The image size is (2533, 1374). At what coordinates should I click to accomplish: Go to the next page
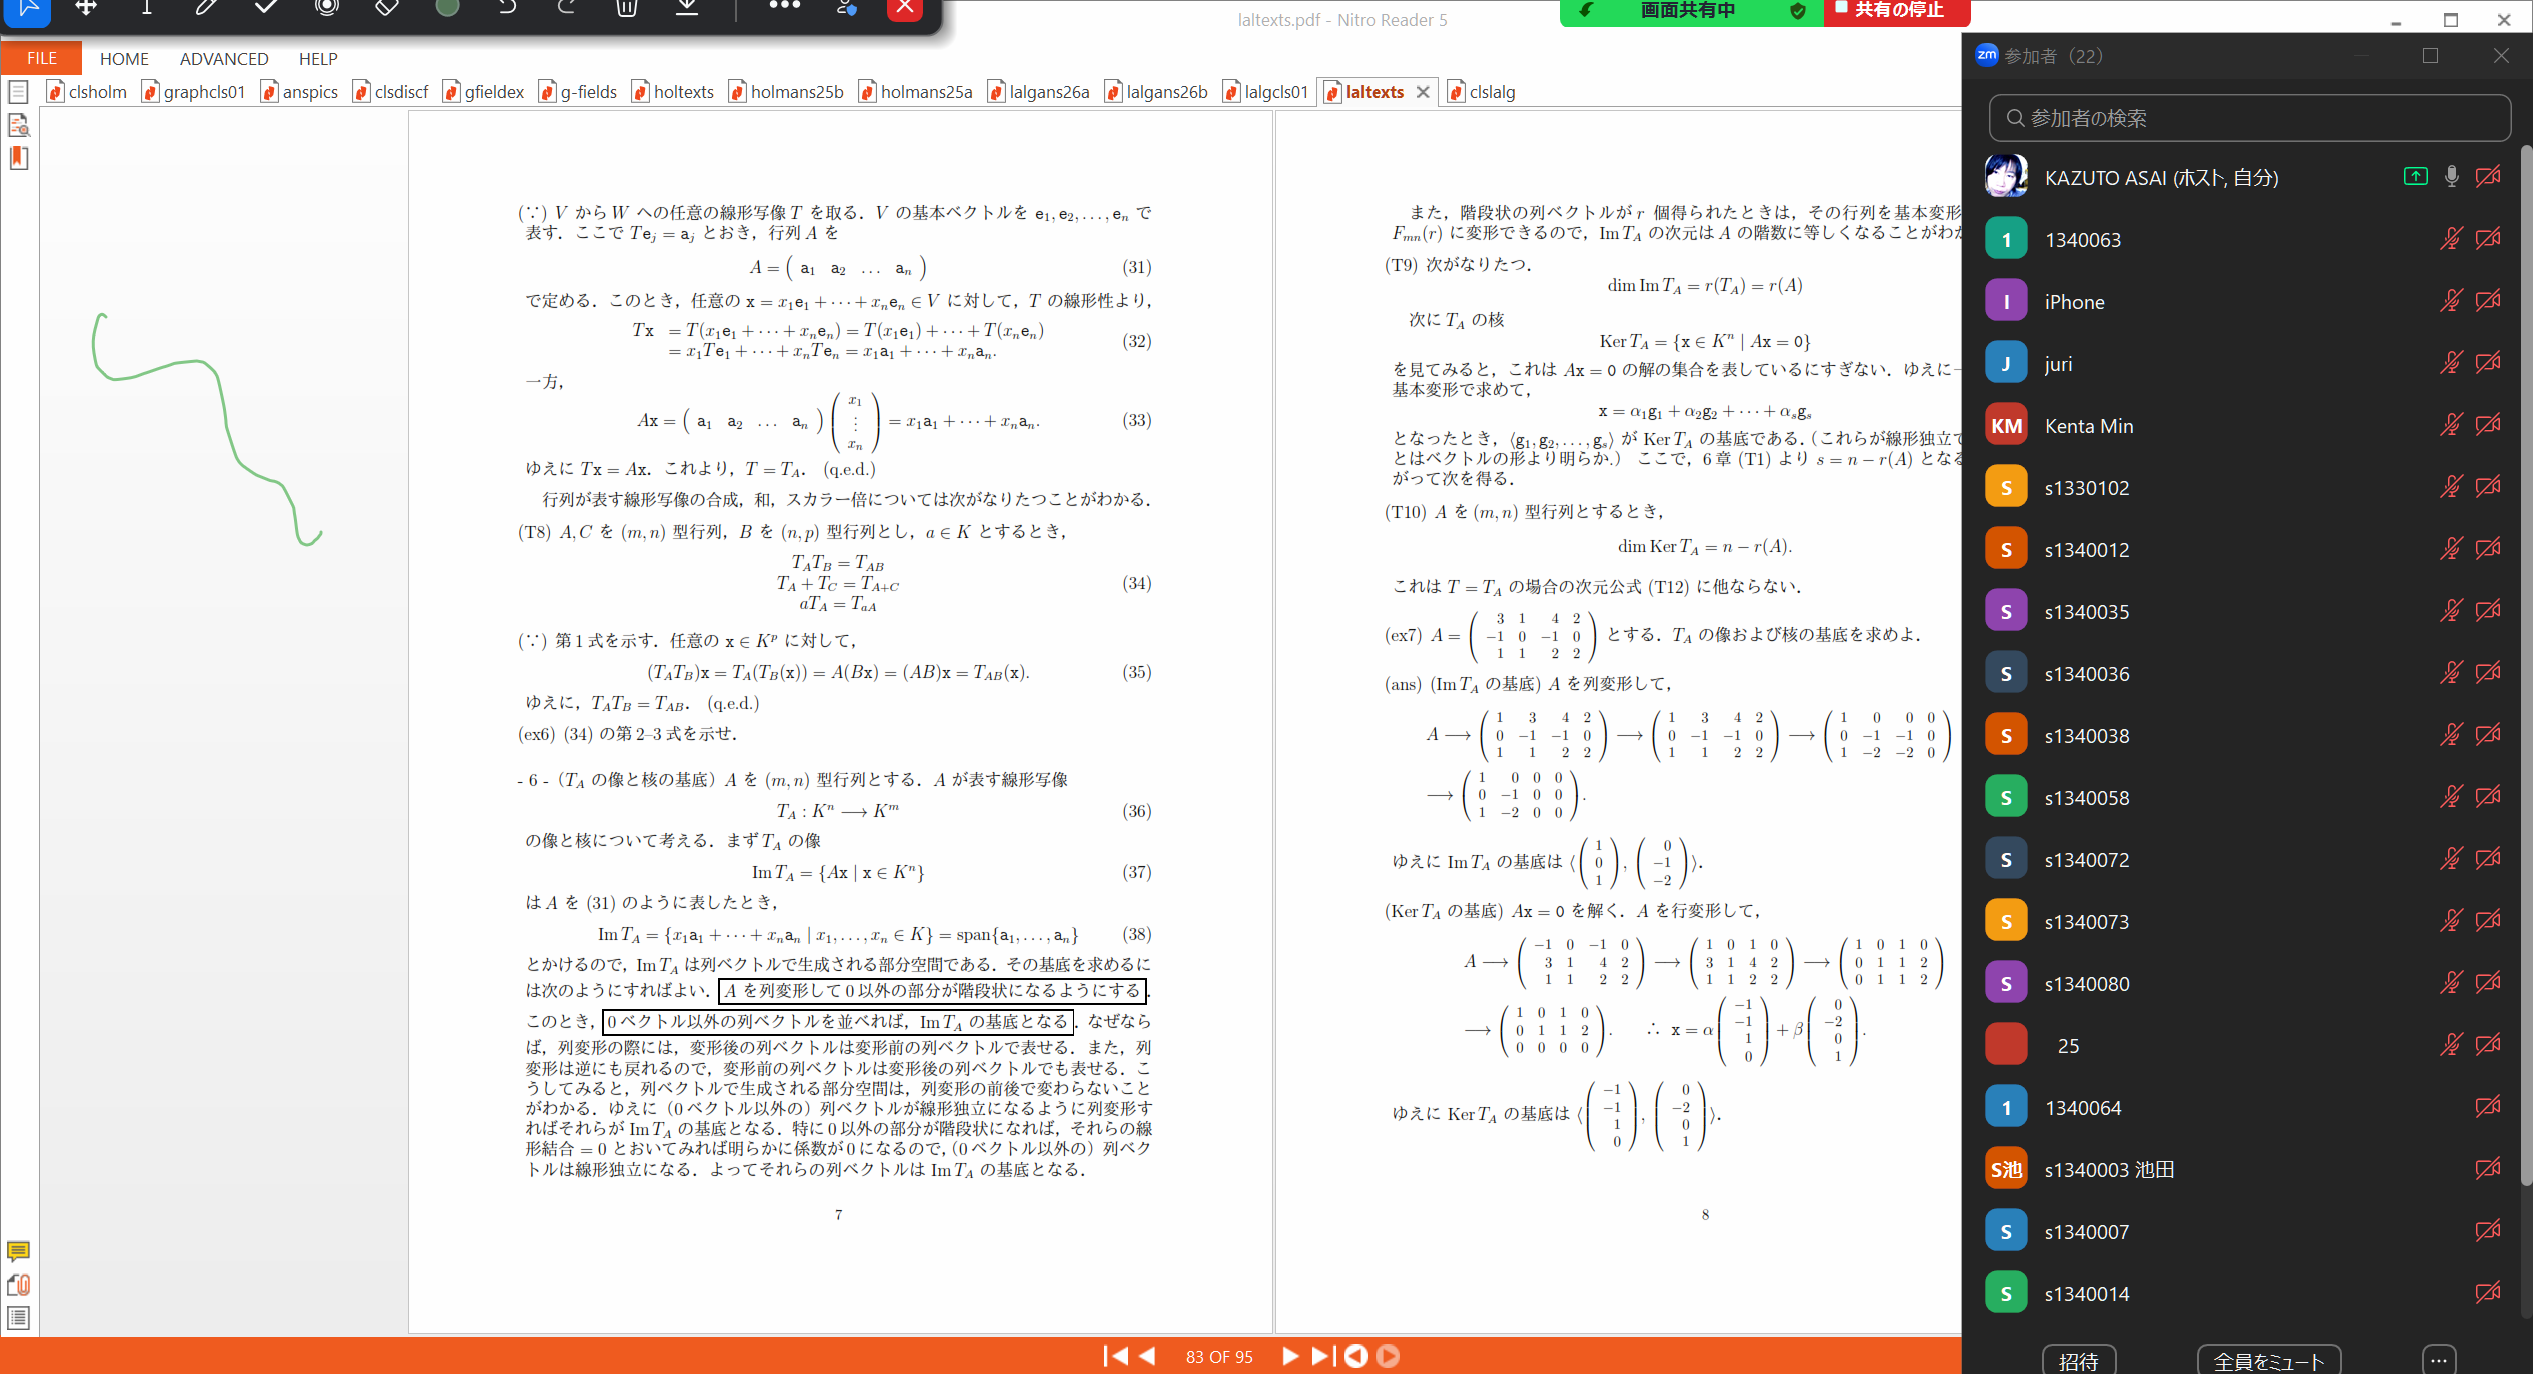click(1290, 1356)
